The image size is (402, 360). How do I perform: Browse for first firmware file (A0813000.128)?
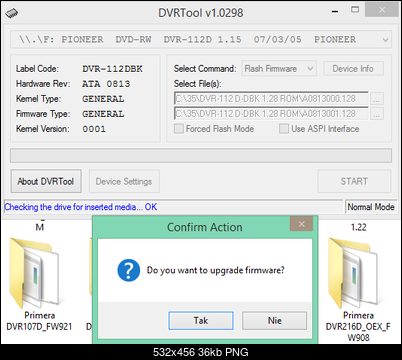[x=377, y=99]
